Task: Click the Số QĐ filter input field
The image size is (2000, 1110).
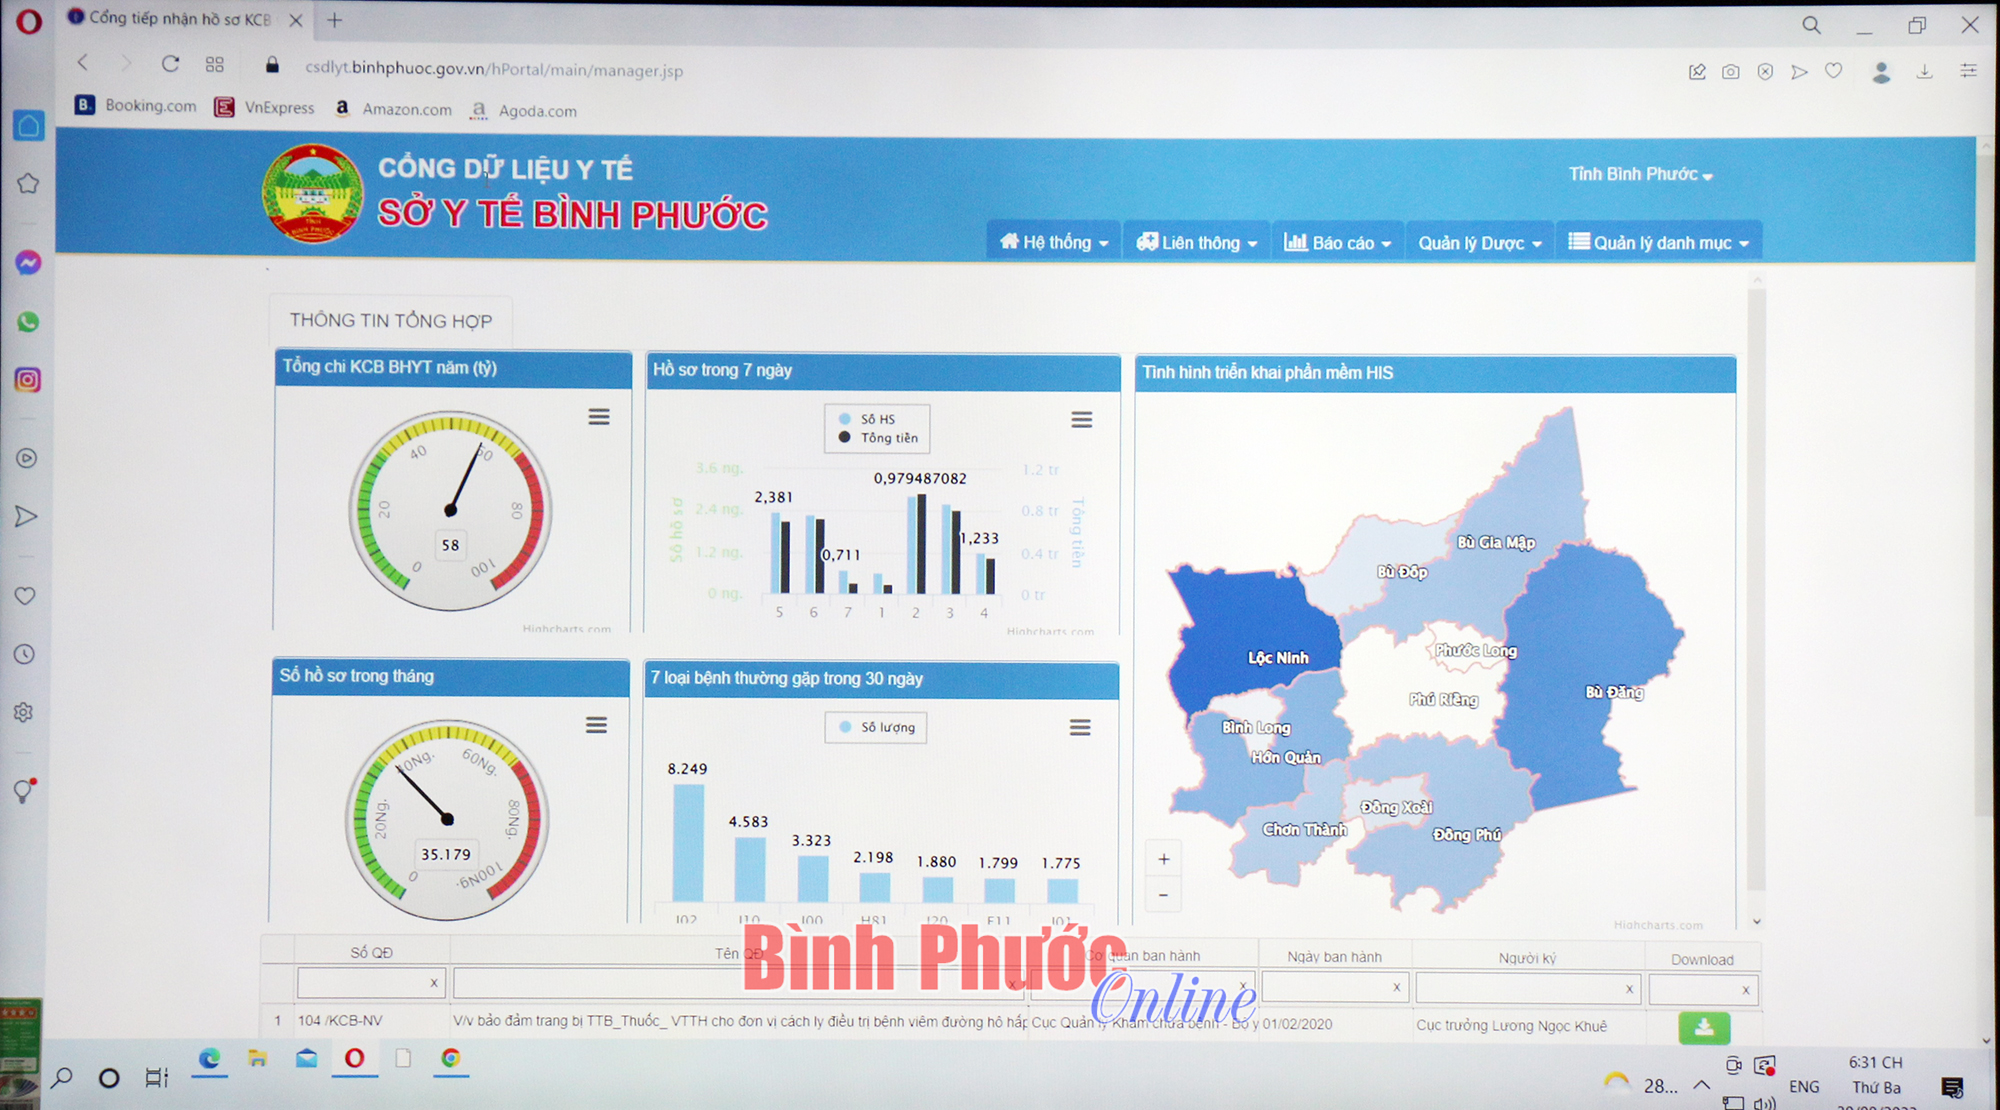Action: (362, 983)
